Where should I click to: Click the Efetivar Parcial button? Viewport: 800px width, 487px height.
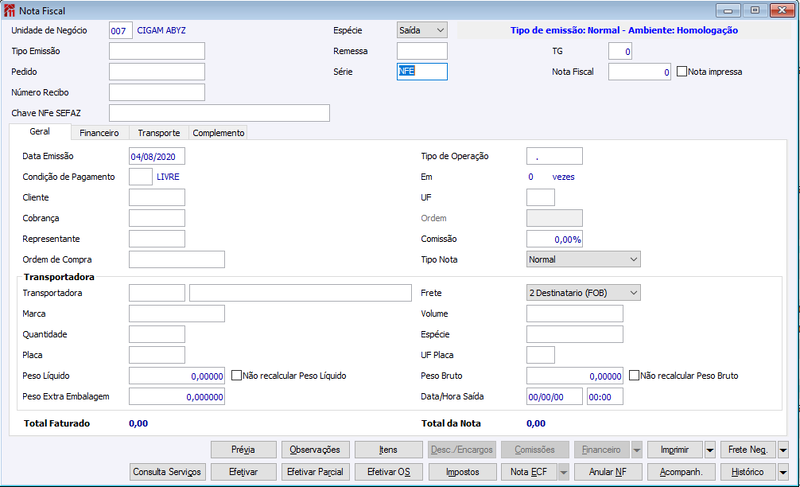pyautogui.click(x=315, y=472)
